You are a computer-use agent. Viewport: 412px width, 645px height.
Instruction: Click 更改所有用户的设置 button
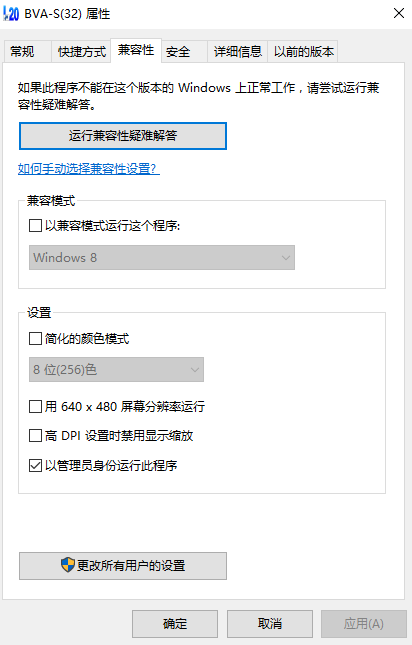pyautogui.click(x=123, y=566)
